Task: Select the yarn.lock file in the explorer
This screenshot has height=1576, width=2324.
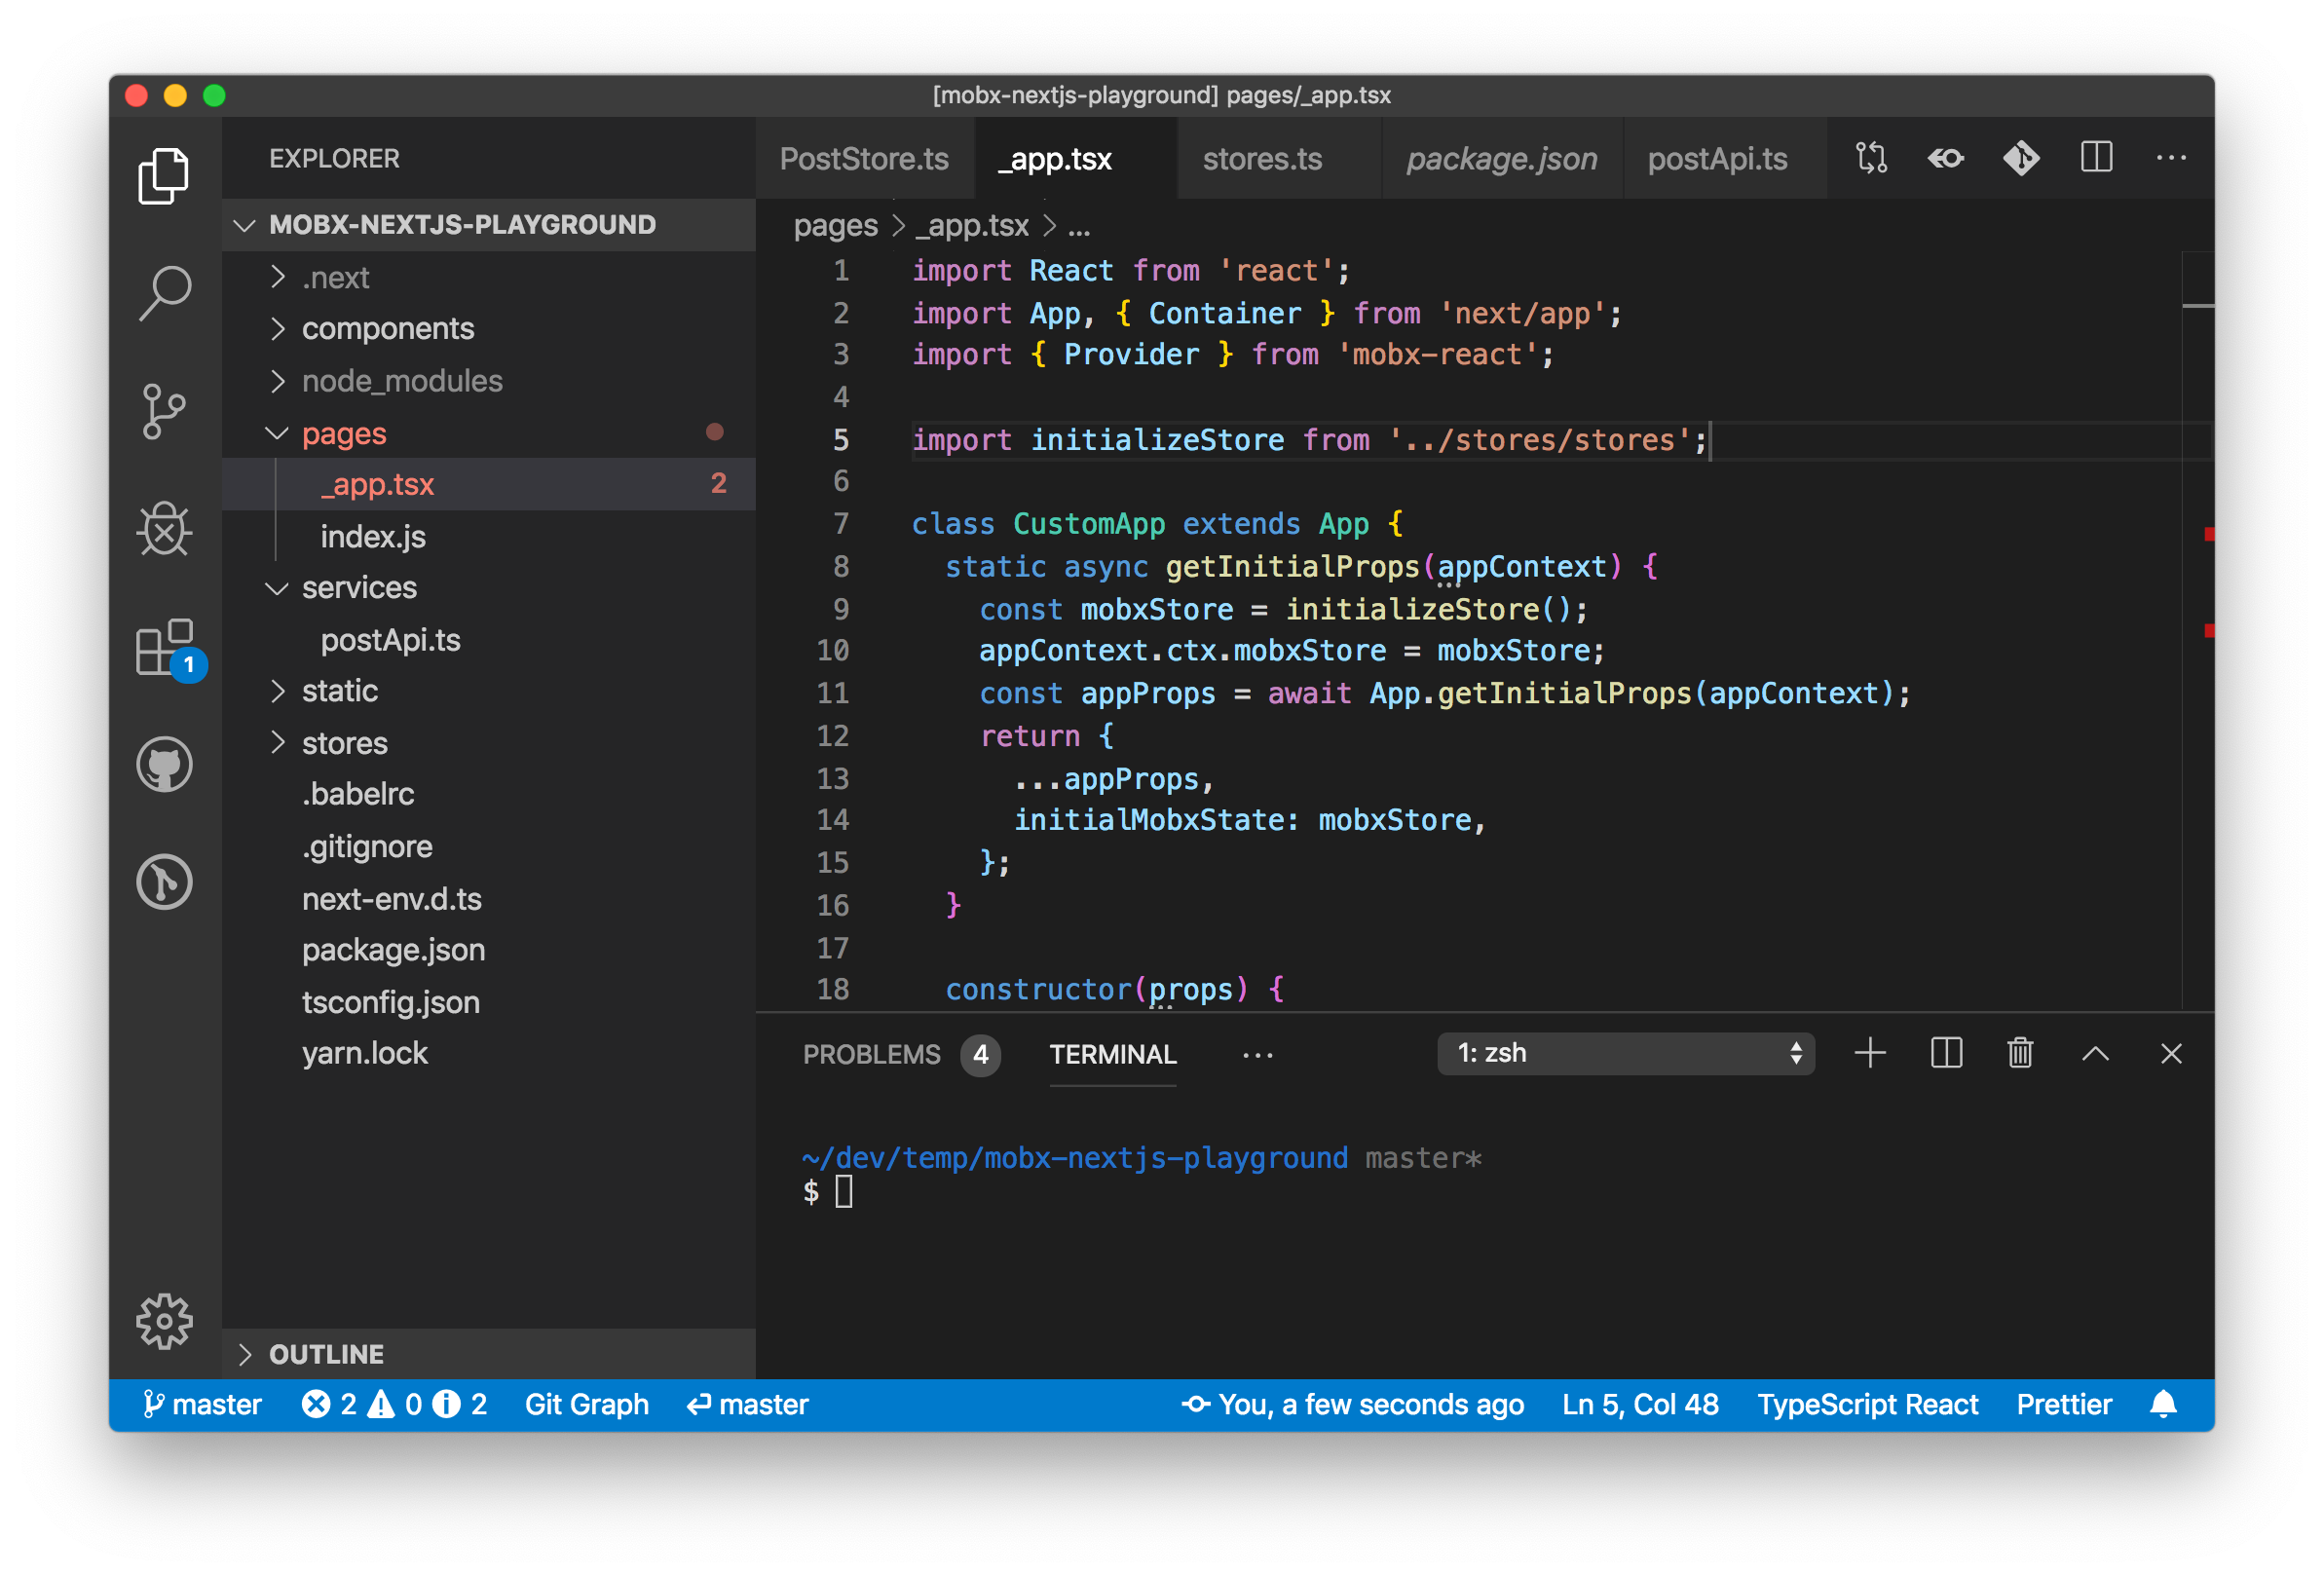Action: 365,1052
